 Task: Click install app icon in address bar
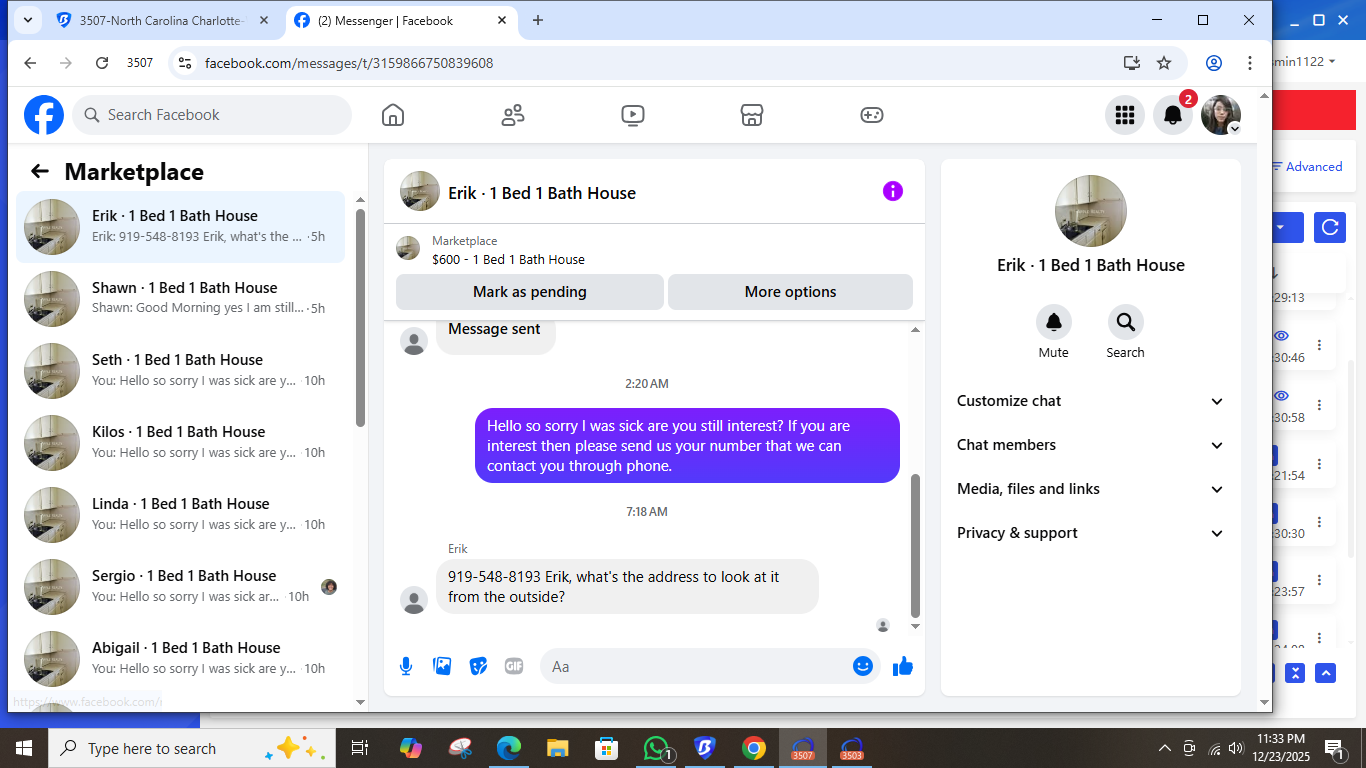click(x=1132, y=63)
